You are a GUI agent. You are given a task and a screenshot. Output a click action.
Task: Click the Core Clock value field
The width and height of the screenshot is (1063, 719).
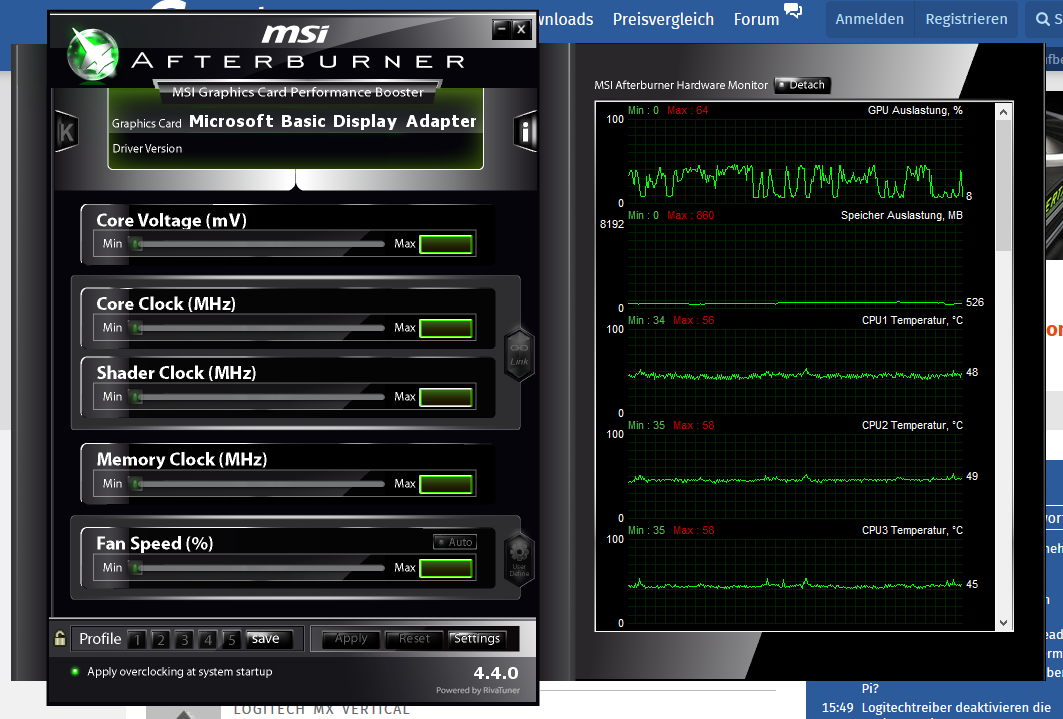[445, 328]
